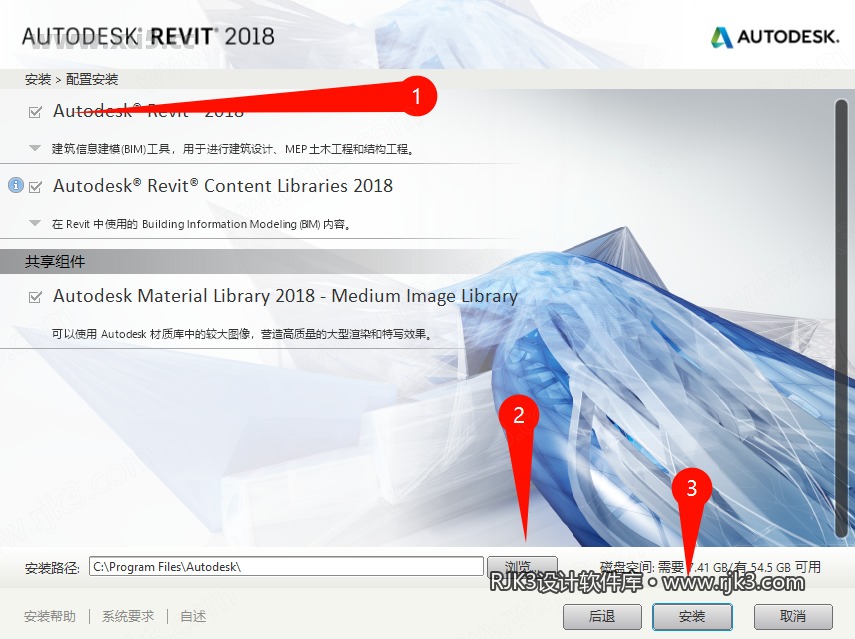Click the 安装 > 配置安装 breadcrumb text
The image size is (855, 639).
[71, 80]
